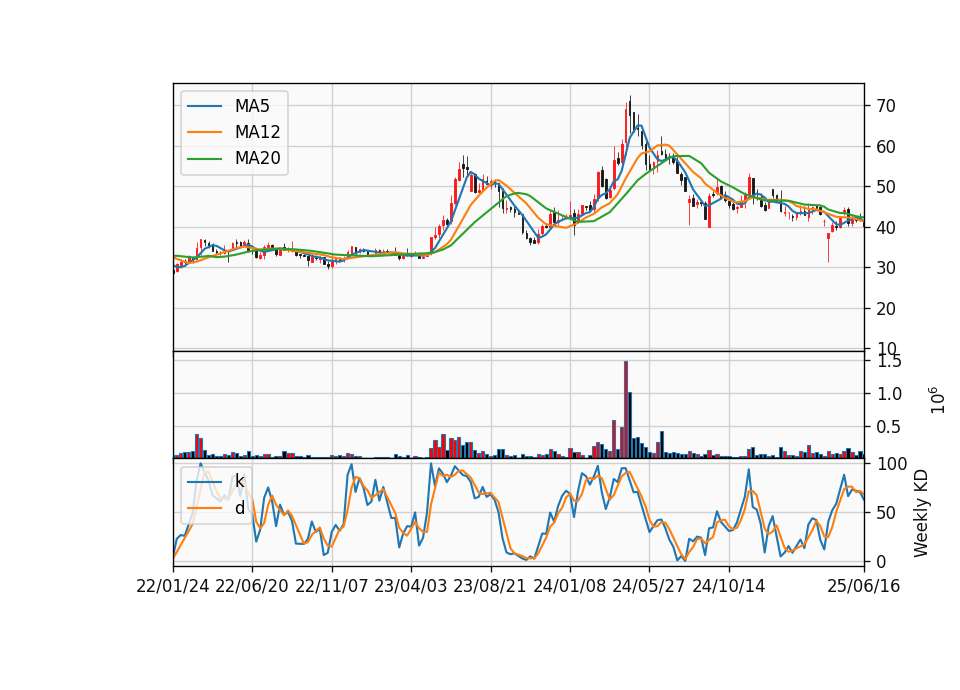960x690 pixels.
Task: Click the 23/08/21 date axis label
Action: coord(490,586)
